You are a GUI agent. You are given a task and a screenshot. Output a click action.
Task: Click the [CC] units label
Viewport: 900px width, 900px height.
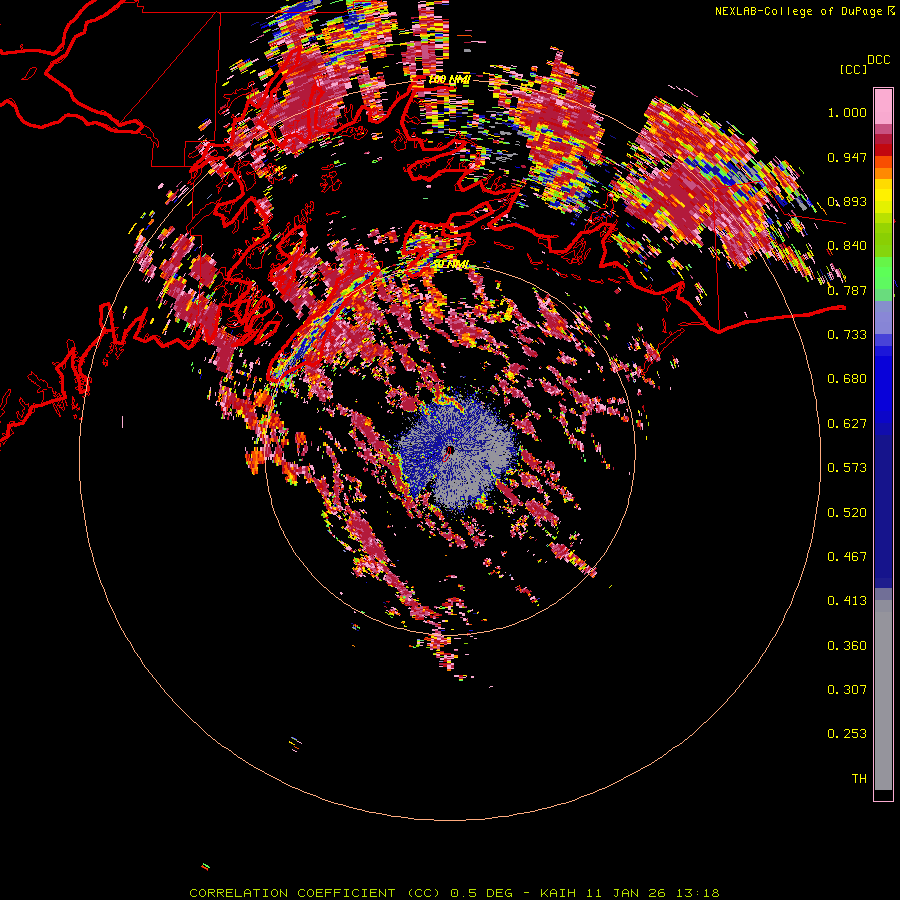(854, 69)
